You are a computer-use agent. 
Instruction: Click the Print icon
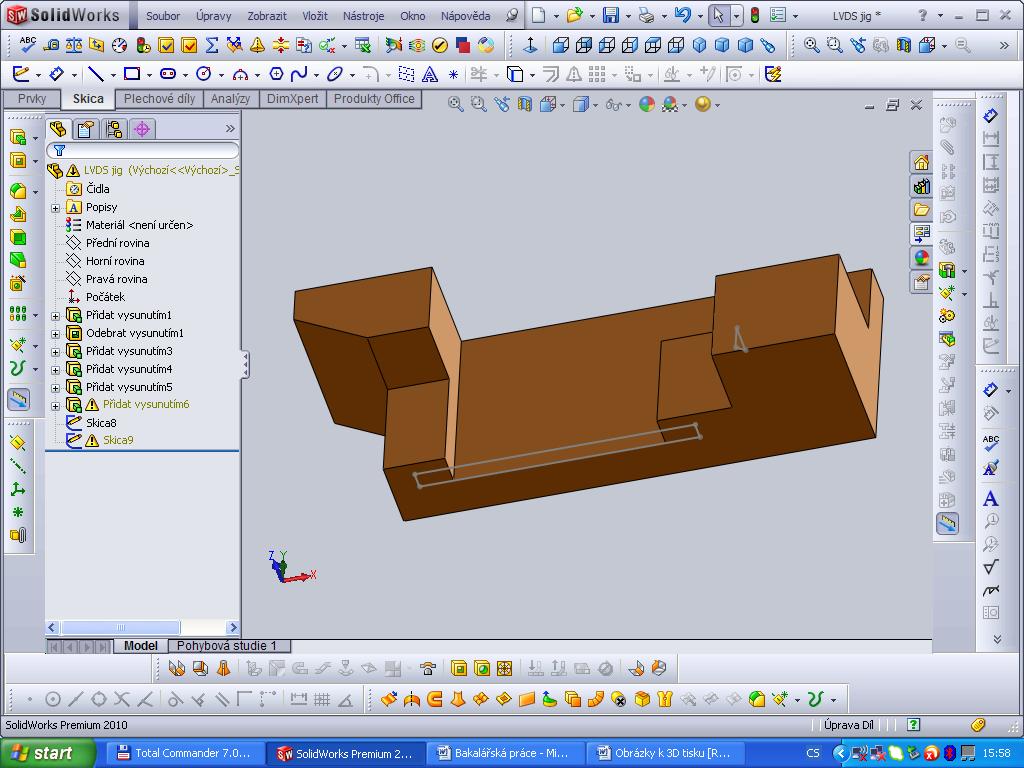pos(646,15)
